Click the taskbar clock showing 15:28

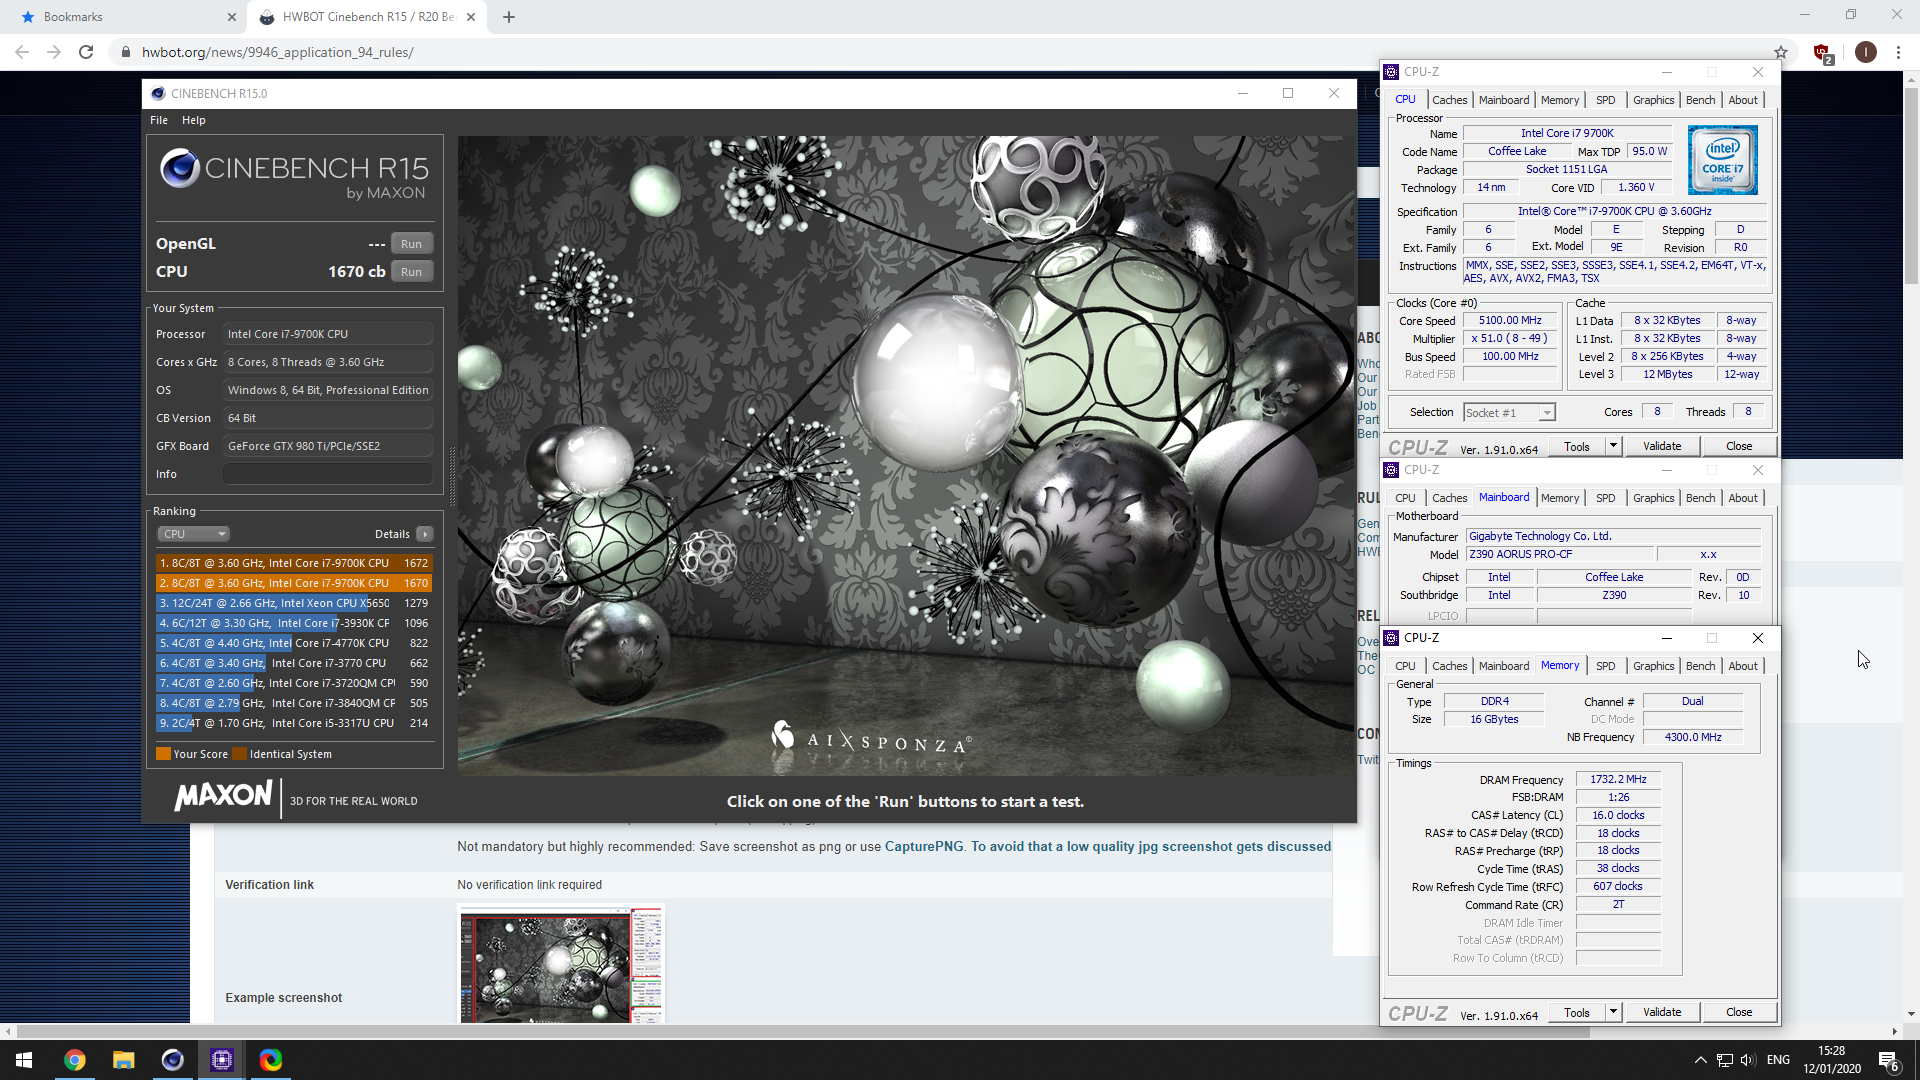click(1832, 1060)
